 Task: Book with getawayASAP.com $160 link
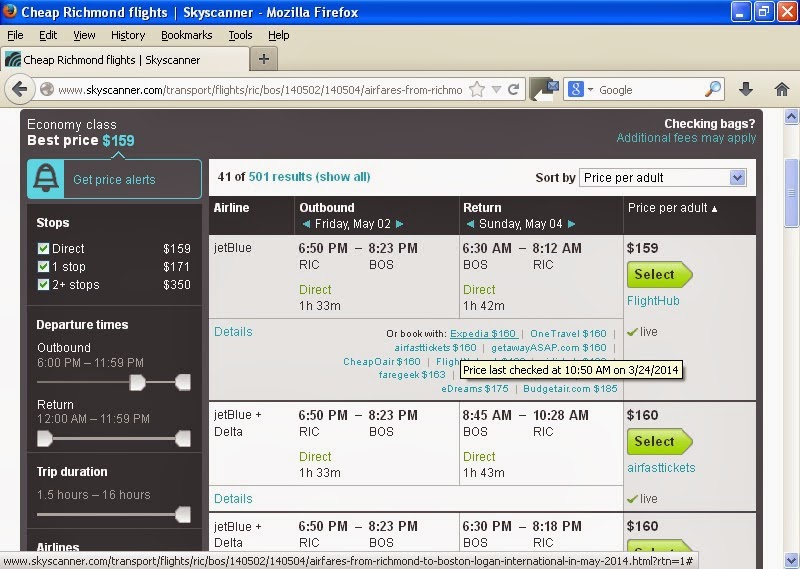(x=548, y=348)
